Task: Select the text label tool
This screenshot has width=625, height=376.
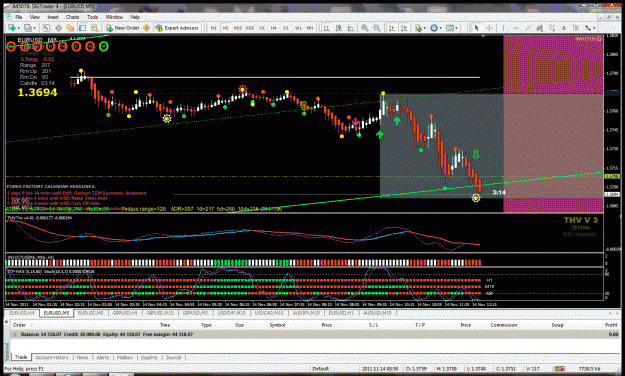Action: point(576,28)
